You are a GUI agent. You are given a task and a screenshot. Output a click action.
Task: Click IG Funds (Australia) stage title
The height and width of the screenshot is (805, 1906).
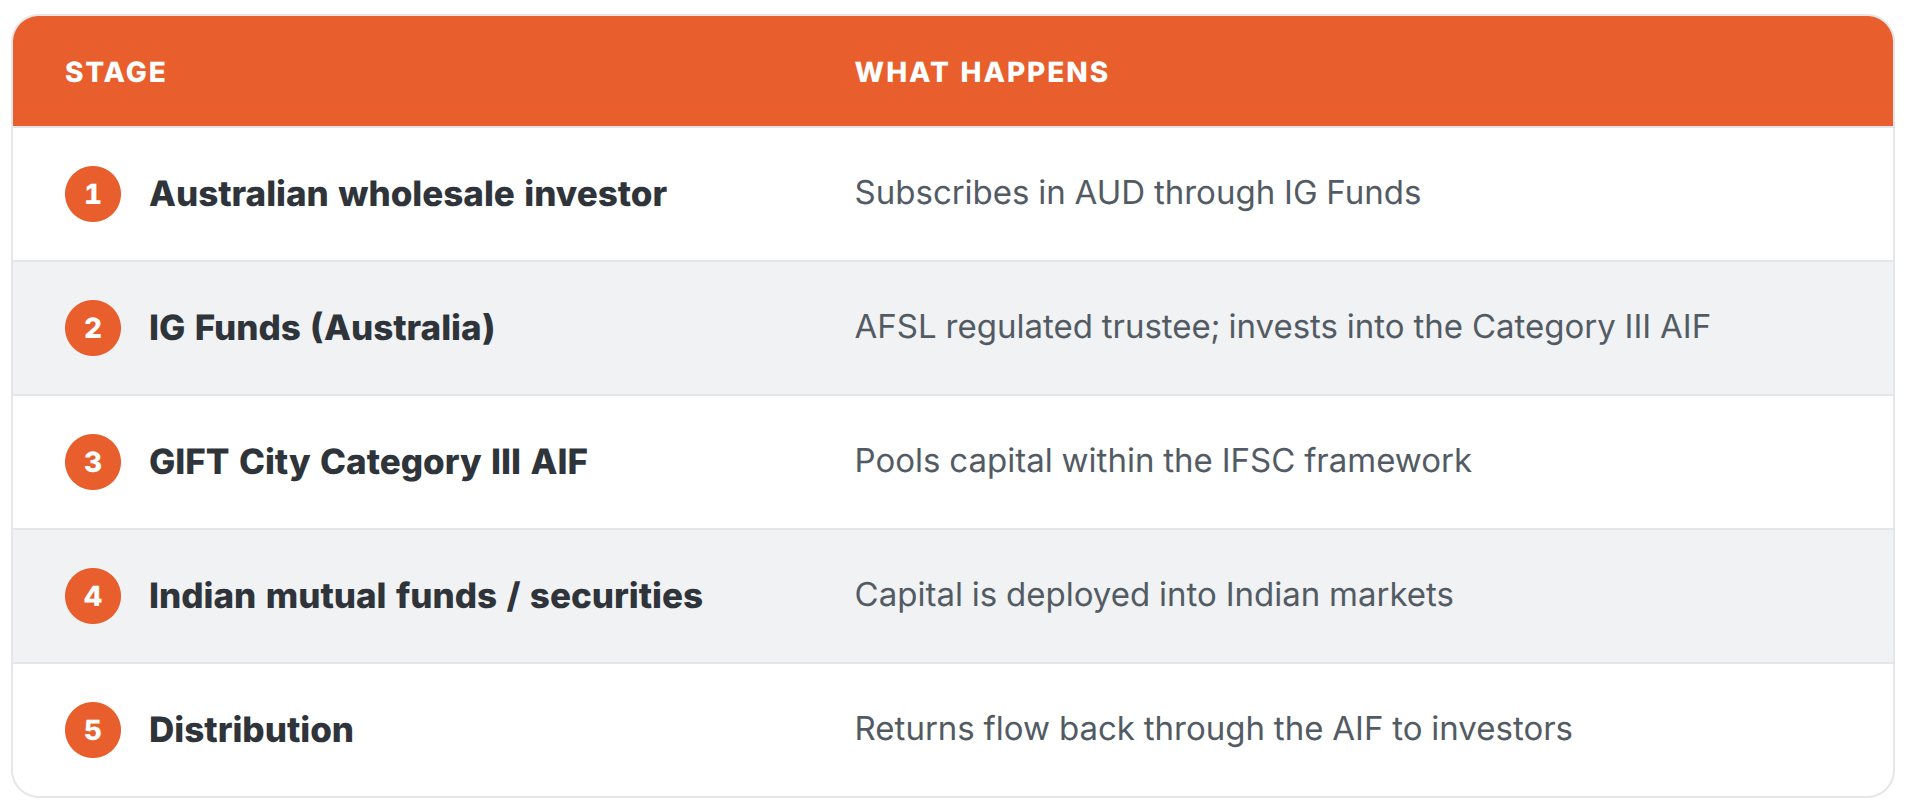coord(322,328)
